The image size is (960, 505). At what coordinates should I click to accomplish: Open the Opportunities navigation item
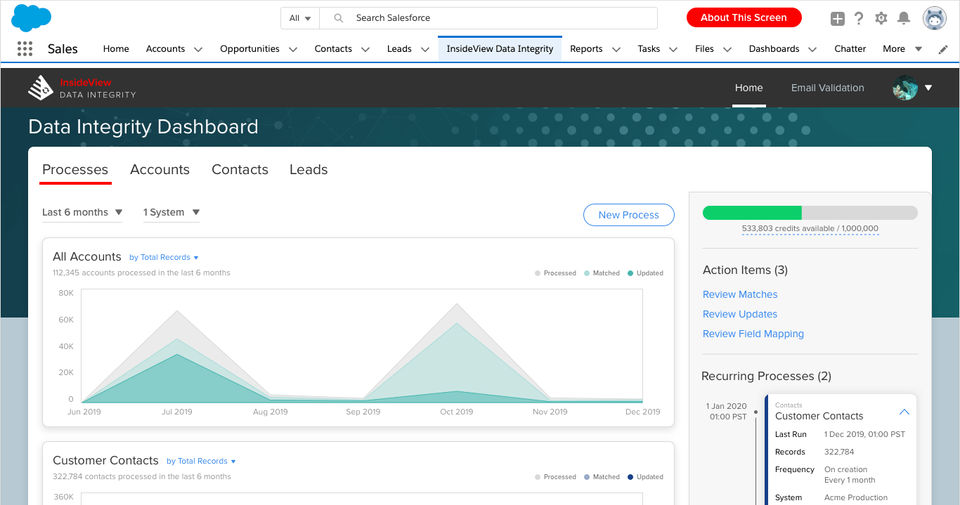(250, 49)
